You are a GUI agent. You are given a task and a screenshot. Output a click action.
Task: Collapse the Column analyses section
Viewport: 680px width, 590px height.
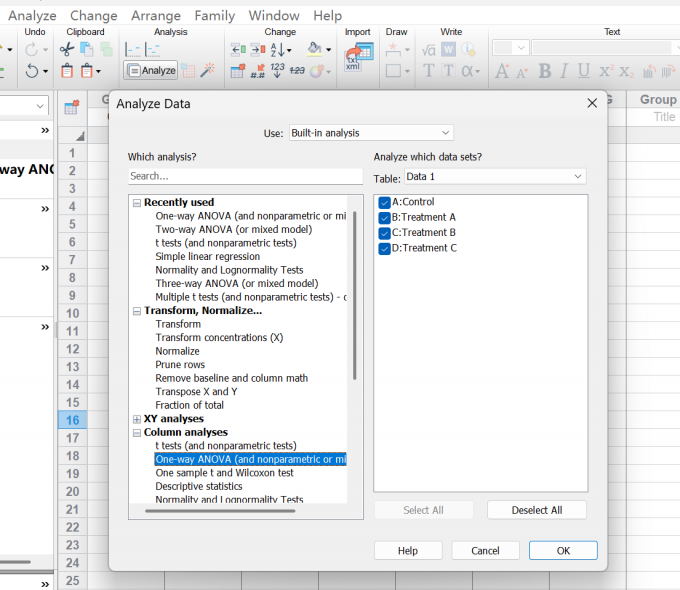(x=137, y=433)
